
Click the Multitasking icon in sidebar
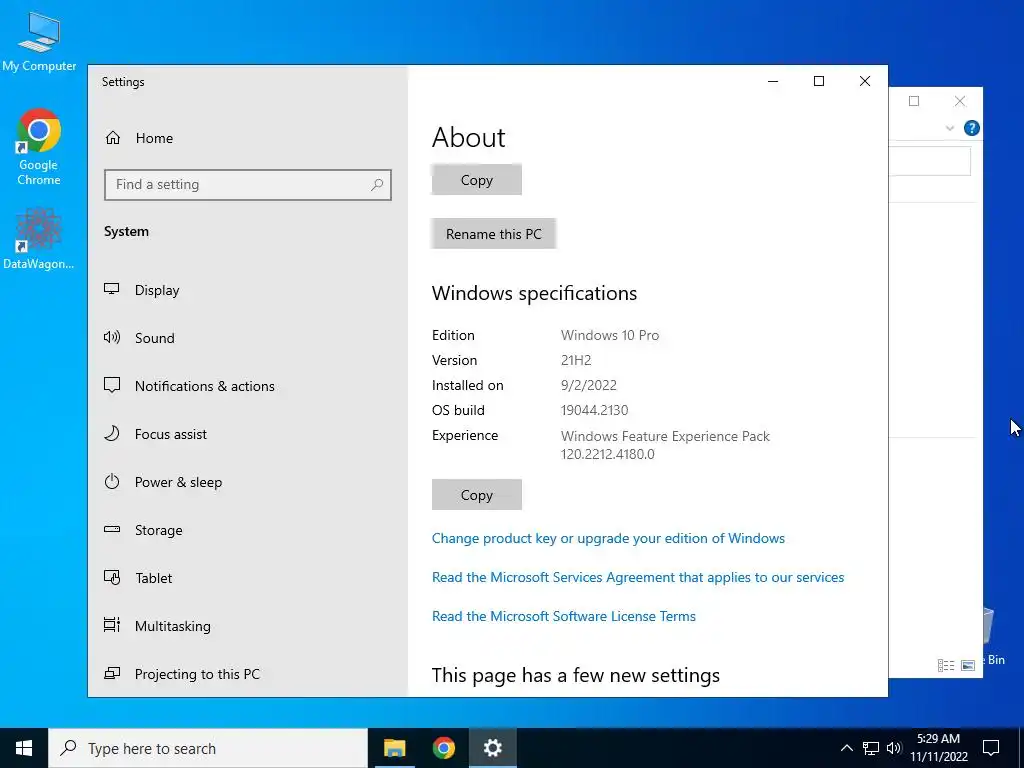112,625
